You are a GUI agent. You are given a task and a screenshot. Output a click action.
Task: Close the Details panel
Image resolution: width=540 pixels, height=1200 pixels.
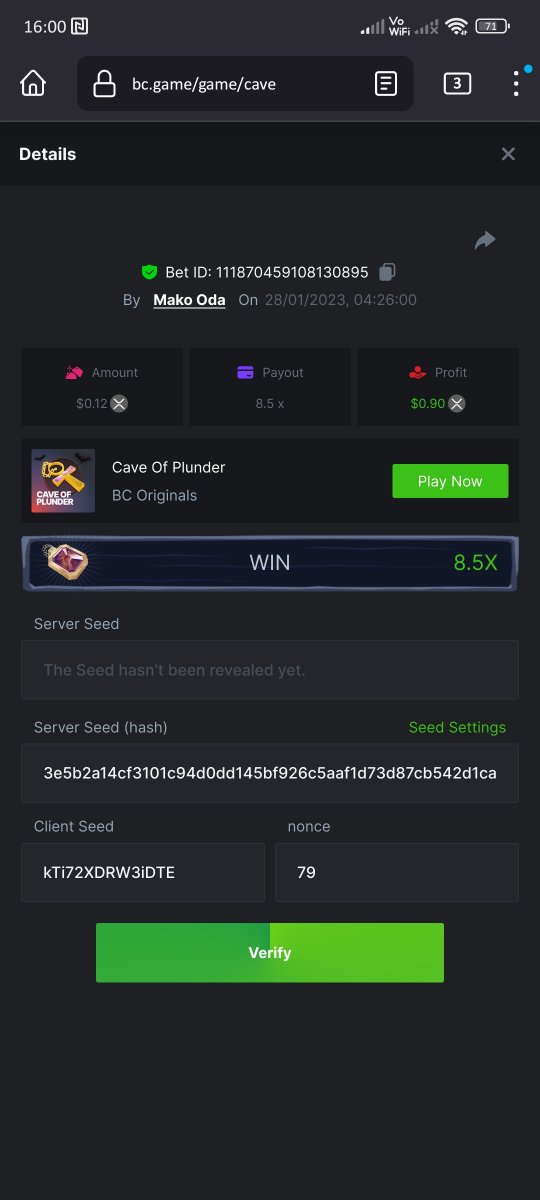pyautogui.click(x=508, y=154)
